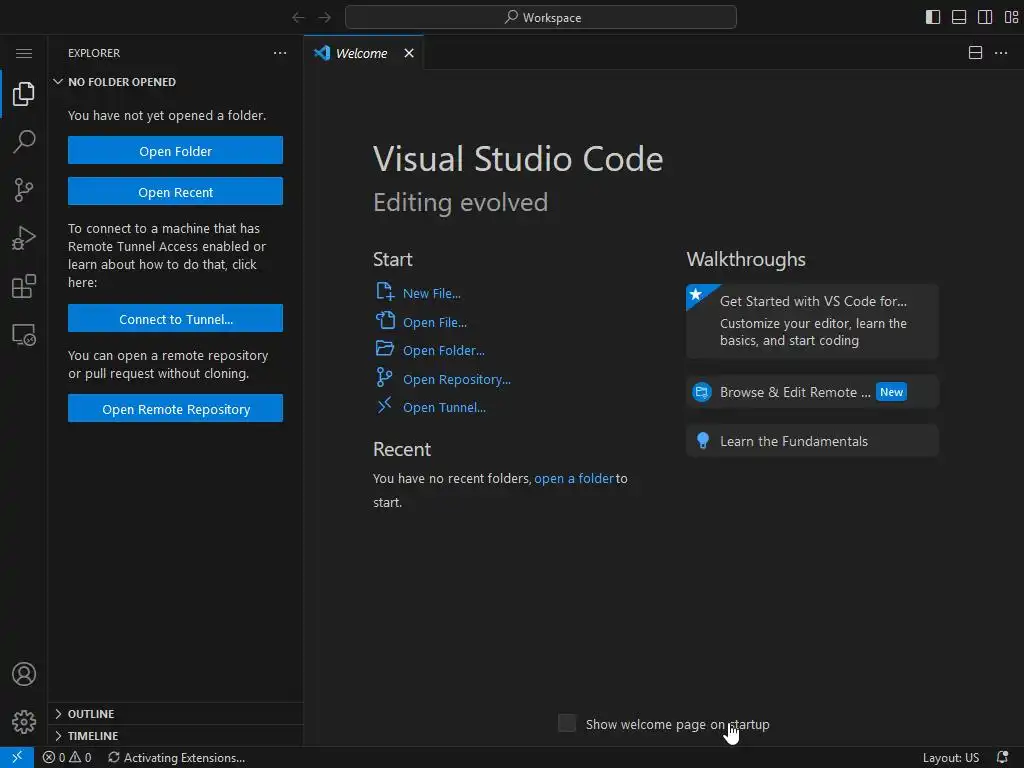Click the 'open a folder' link in Recent
The width and height of the screenshot is (1024, 768).
574,478
